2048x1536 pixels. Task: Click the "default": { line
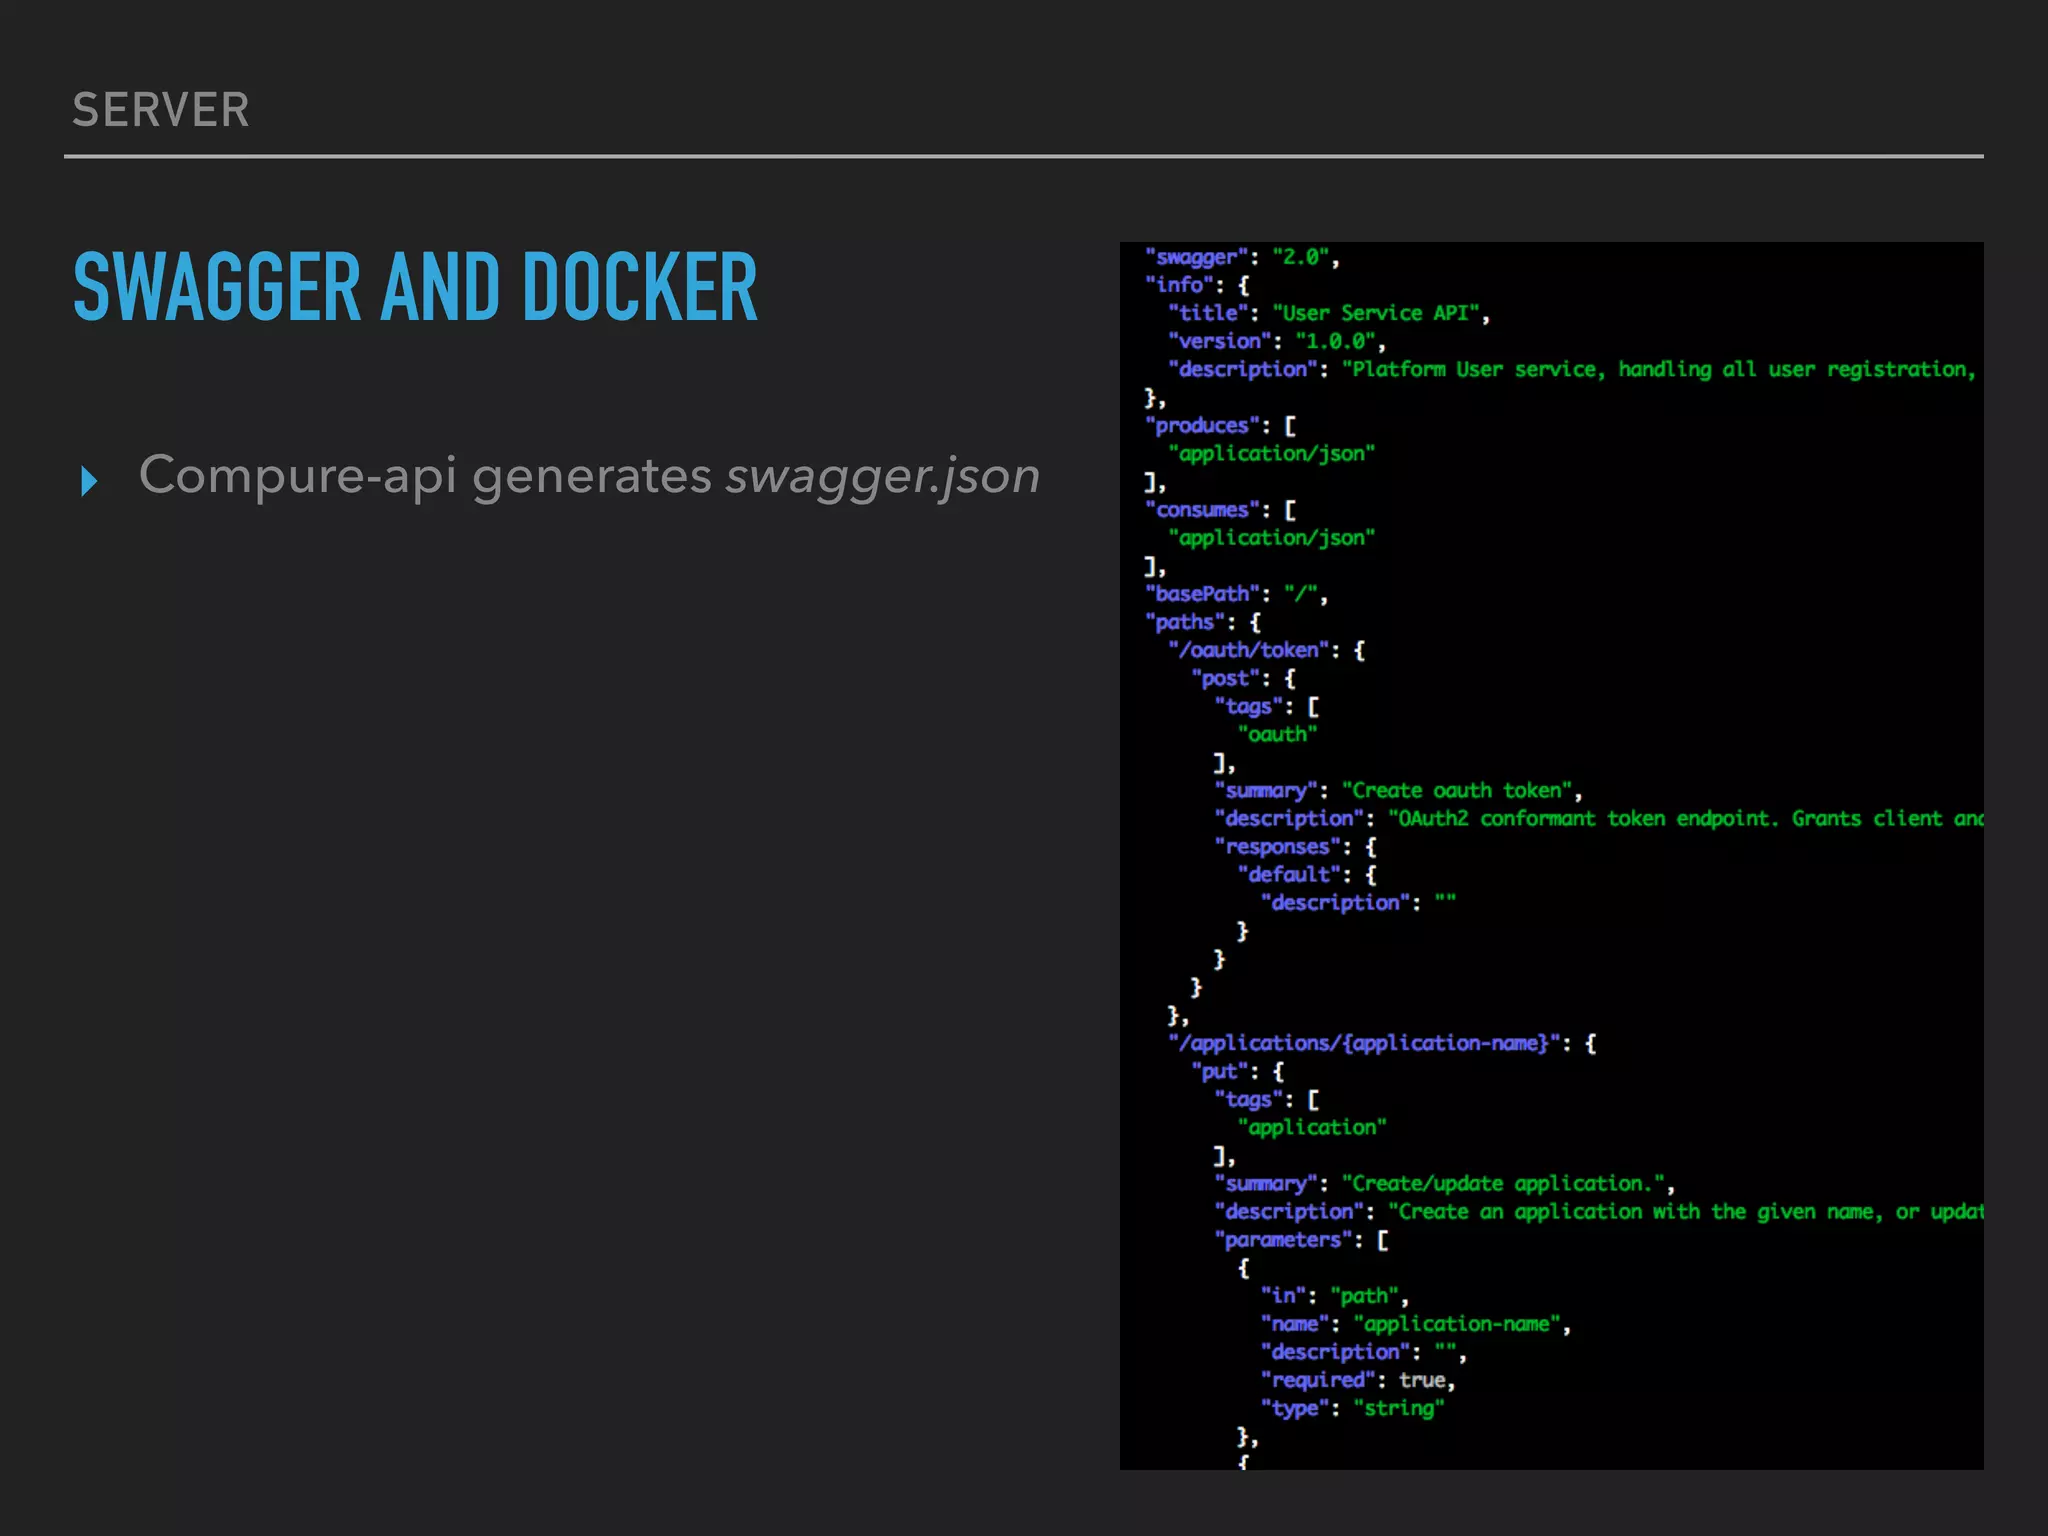point(1308,874)
